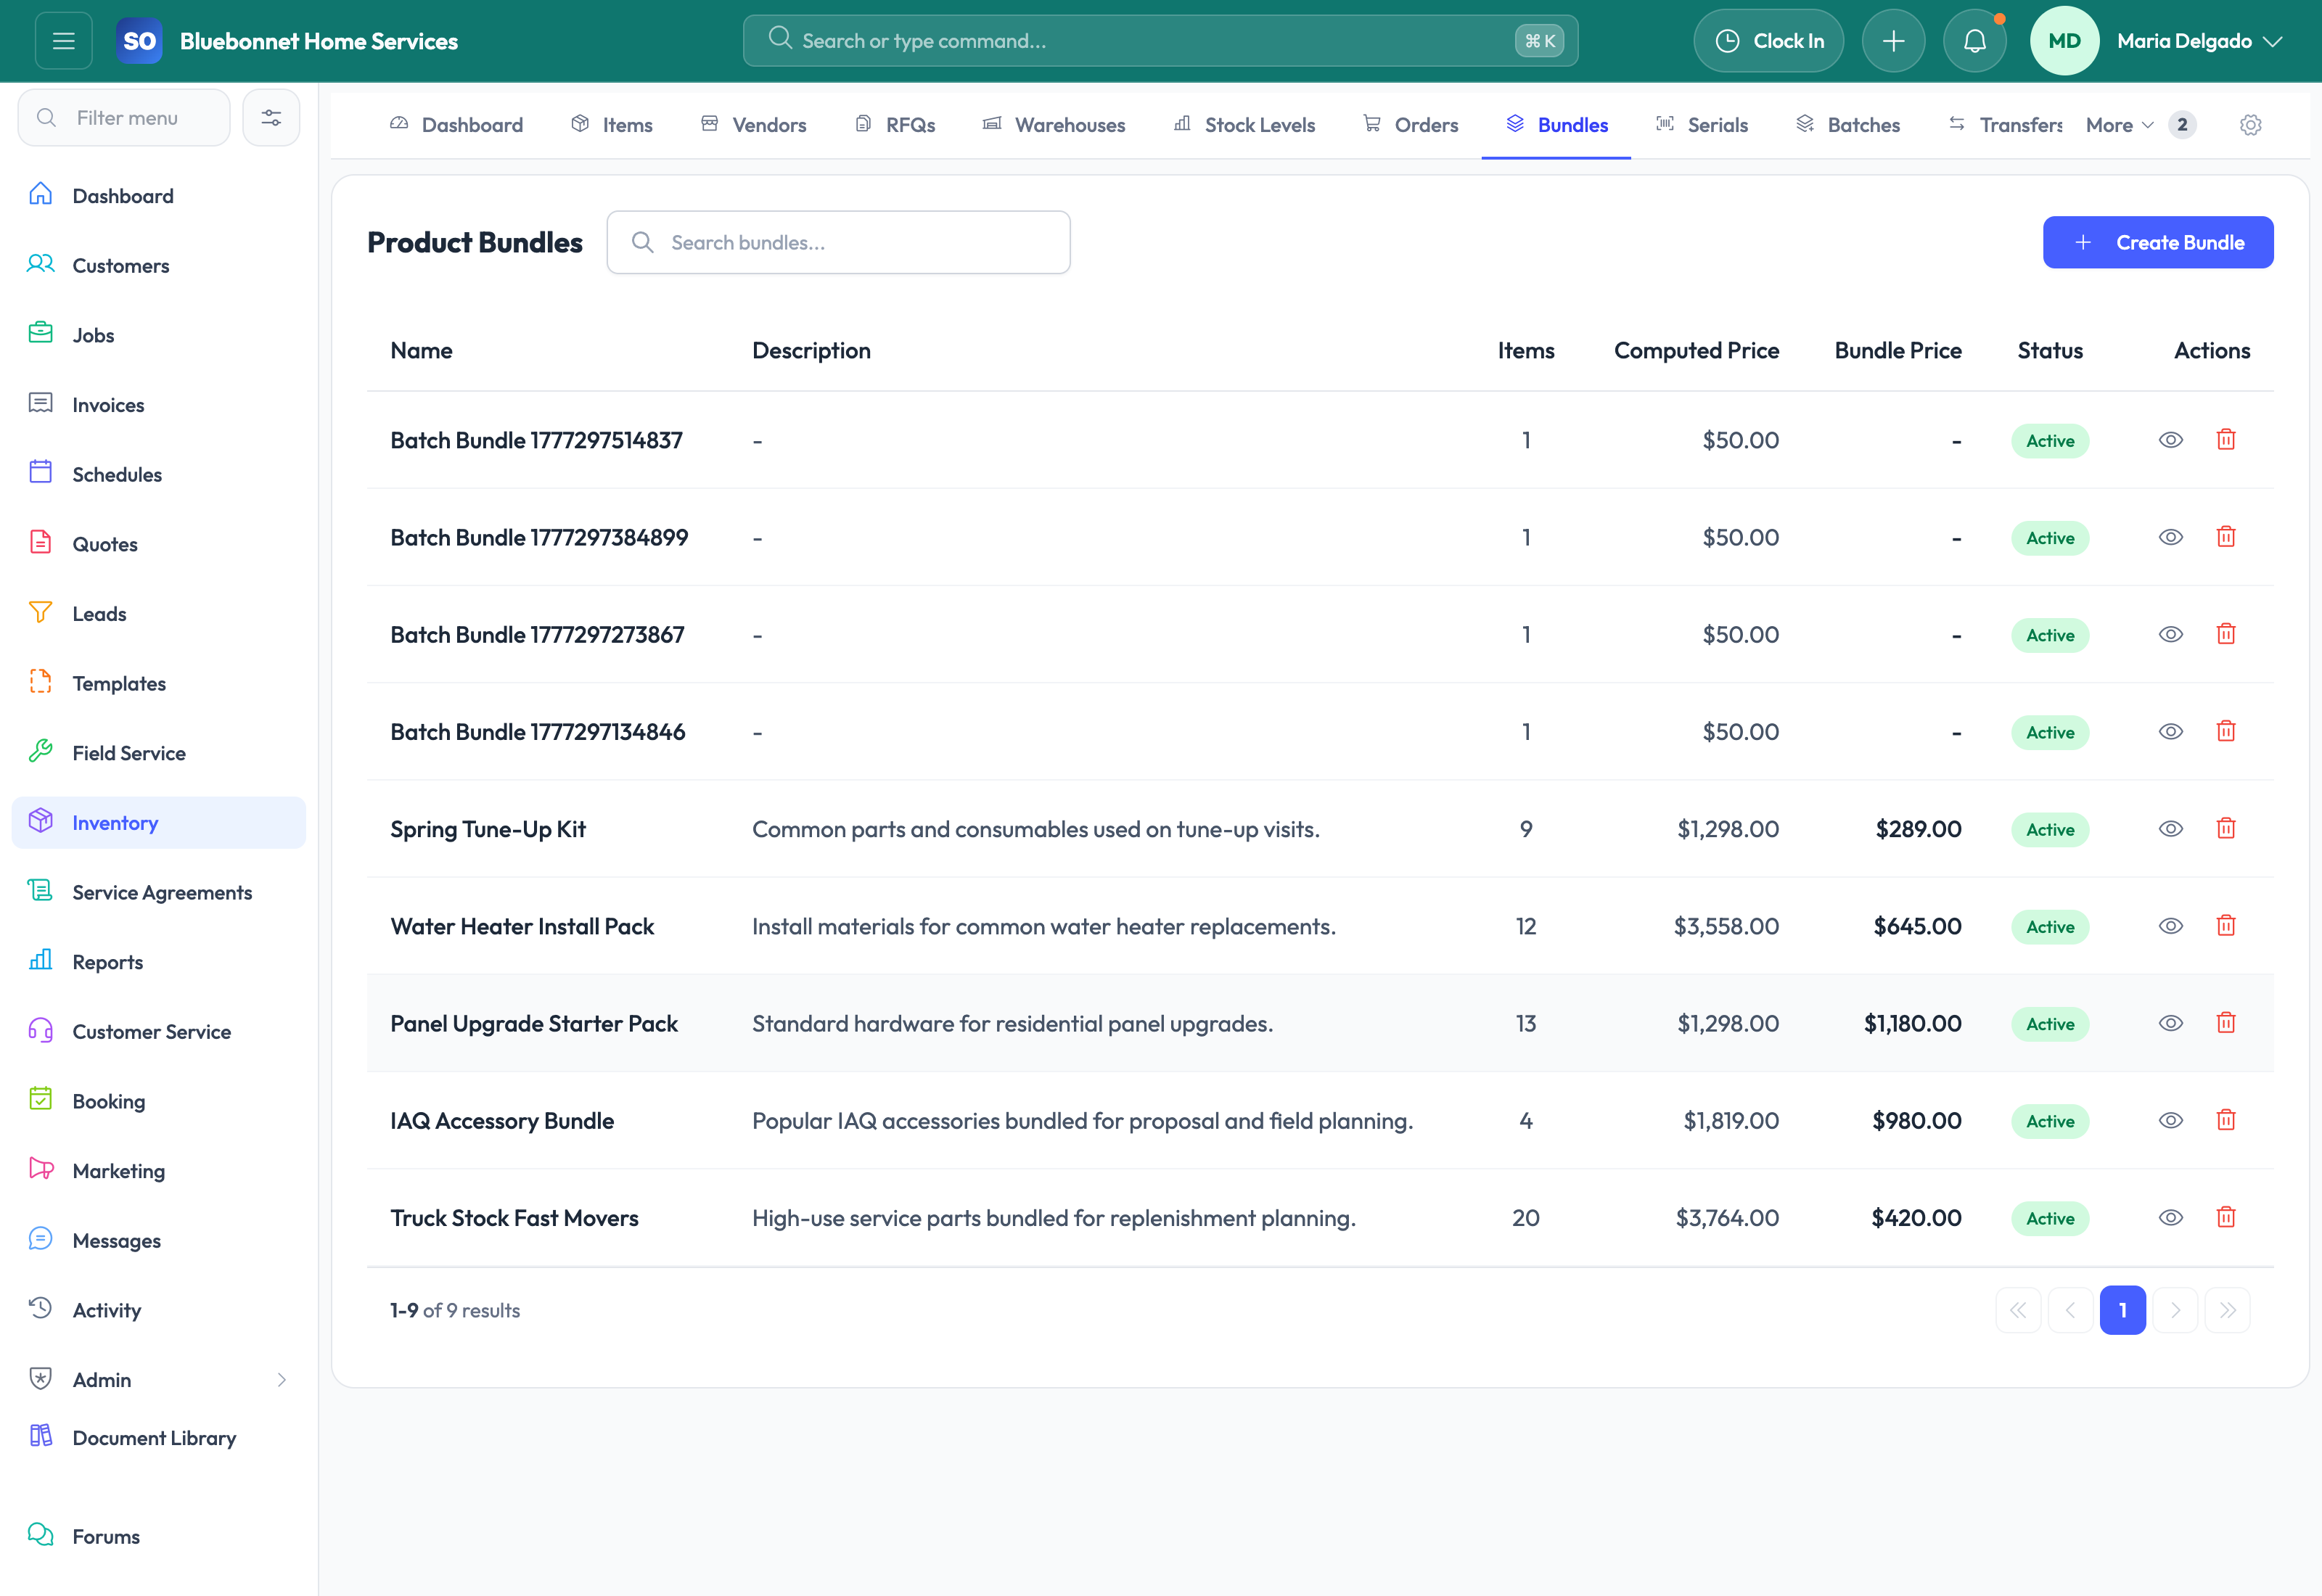This screenshot has height=1596, width=2322.
Task: Click the MD user avatar
Action: coord(2064,41)
